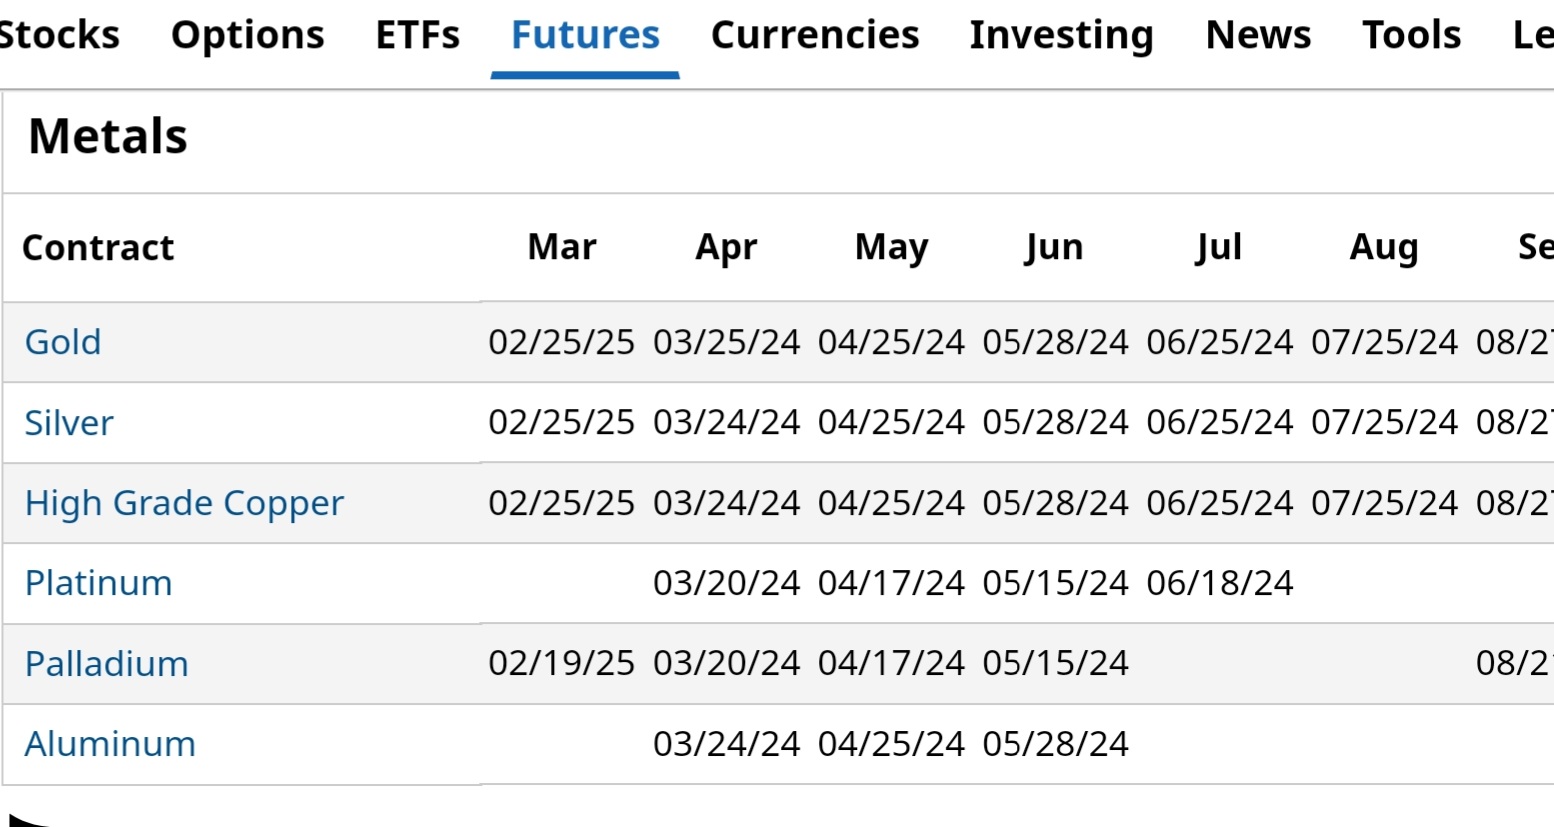Select the Futures tab
1554x827 pixels.
pyautogui.click(x=585, y=35)
